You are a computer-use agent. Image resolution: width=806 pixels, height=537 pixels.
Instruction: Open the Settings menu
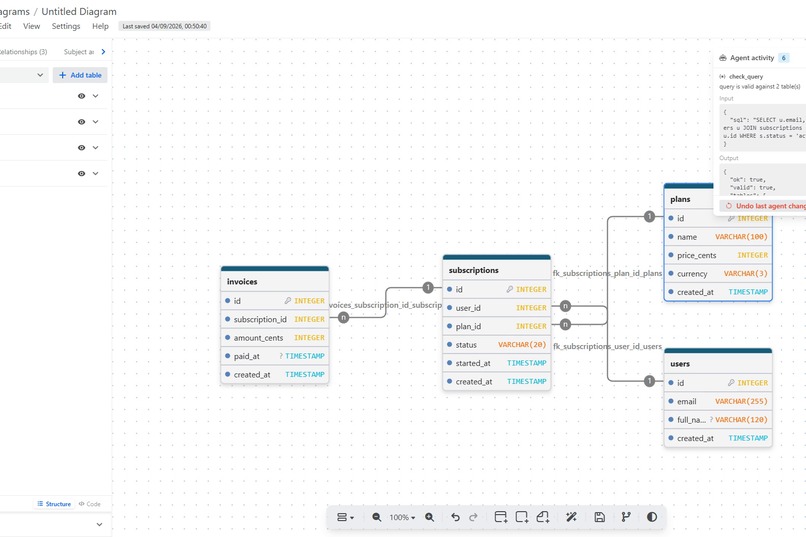point(66,26)
